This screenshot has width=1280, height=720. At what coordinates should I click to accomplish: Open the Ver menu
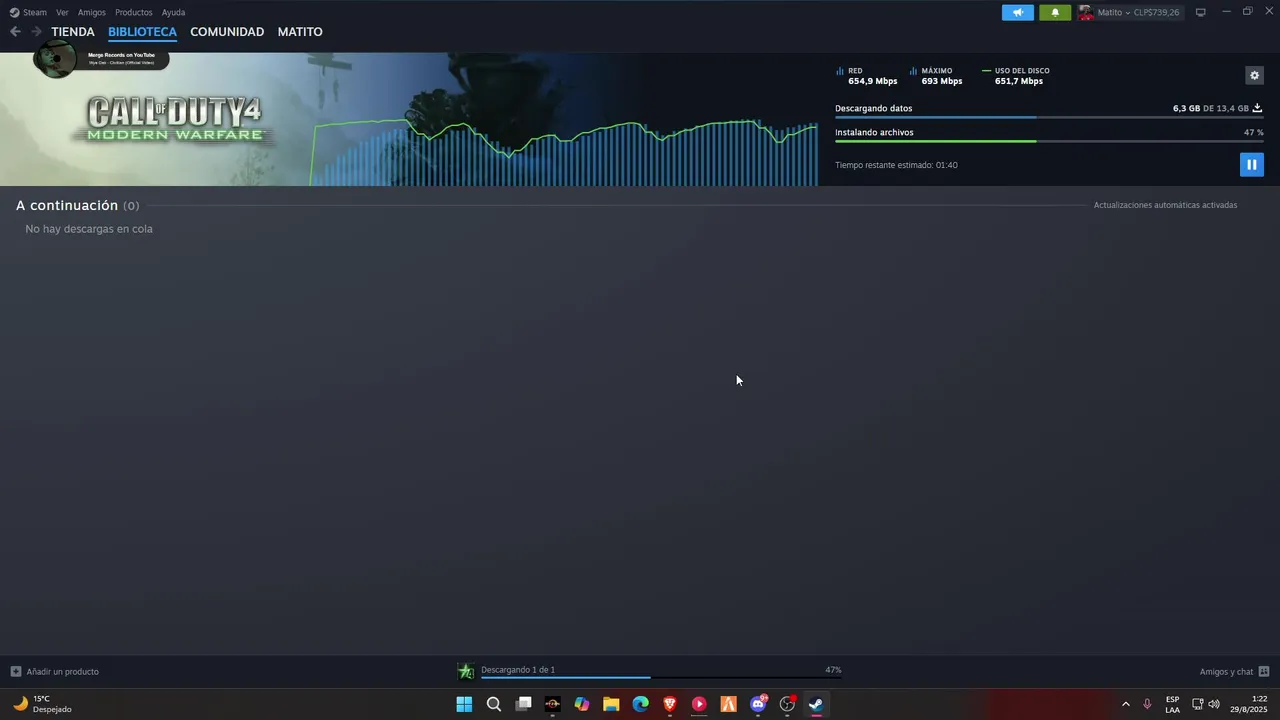(62, 12)
